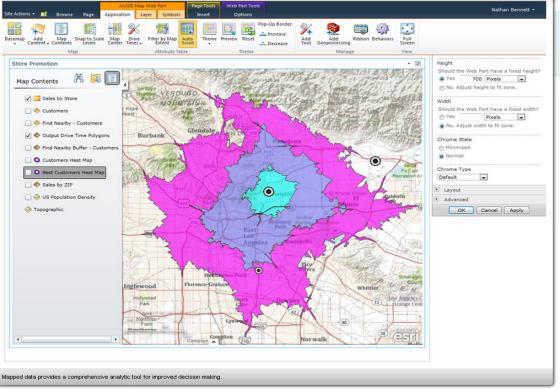
Task: Open the Ribbon manage option
Action: (x=361, y=32)
